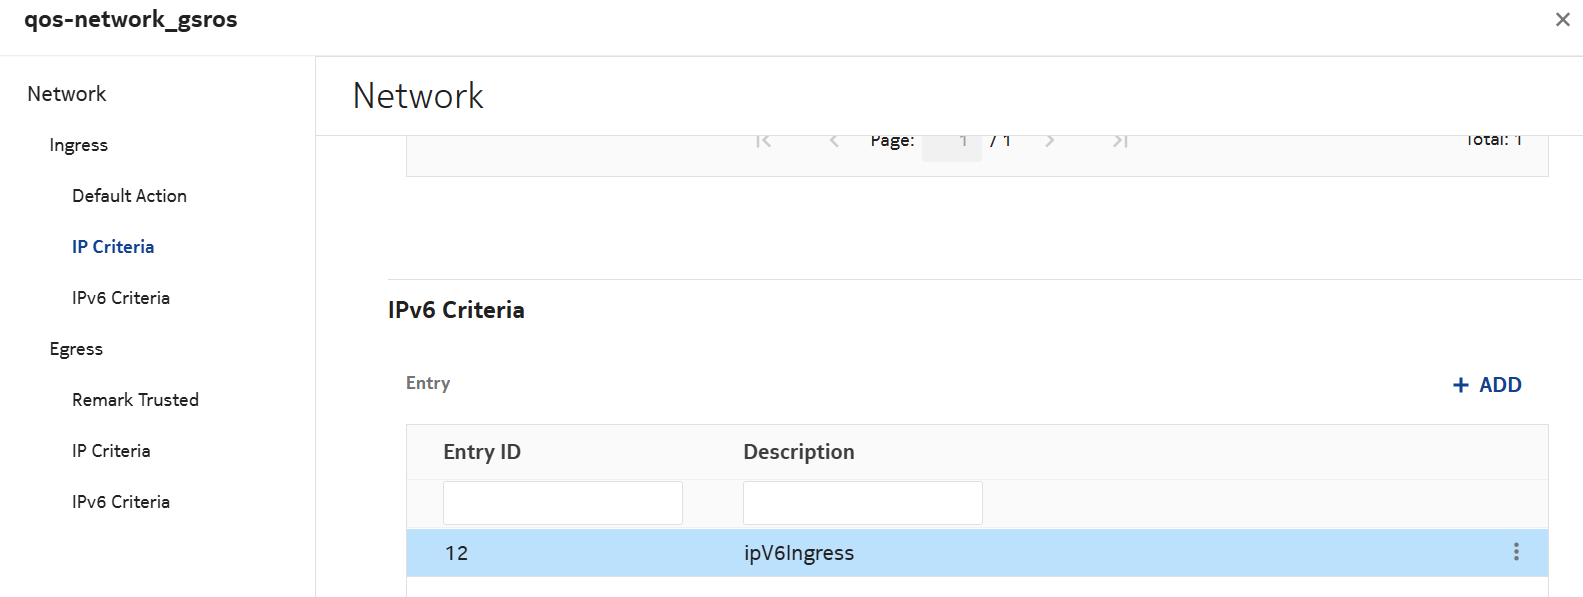Select Network in the sidebar
The width and height of the screenshot is (1583, 597).
[x=66, y=94]
